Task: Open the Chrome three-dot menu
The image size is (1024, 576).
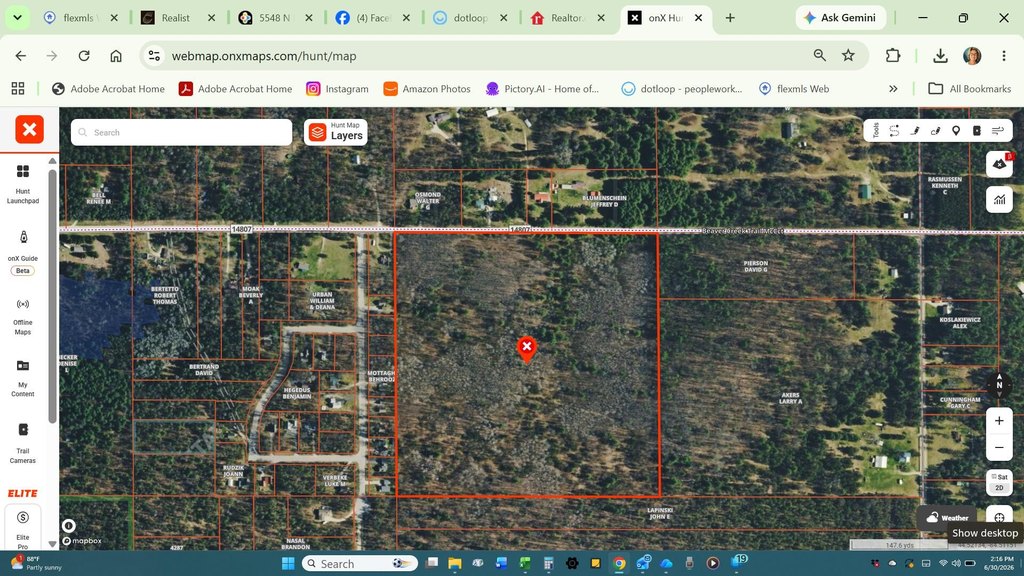Action: click(1004, 56)
